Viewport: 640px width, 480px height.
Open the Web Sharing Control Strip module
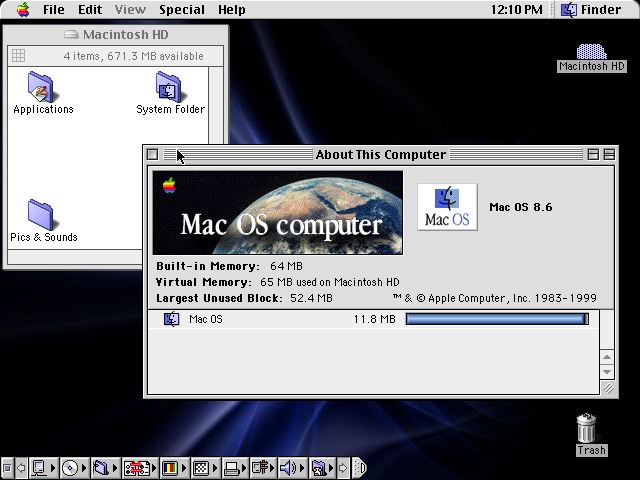(x=322, y=468)
